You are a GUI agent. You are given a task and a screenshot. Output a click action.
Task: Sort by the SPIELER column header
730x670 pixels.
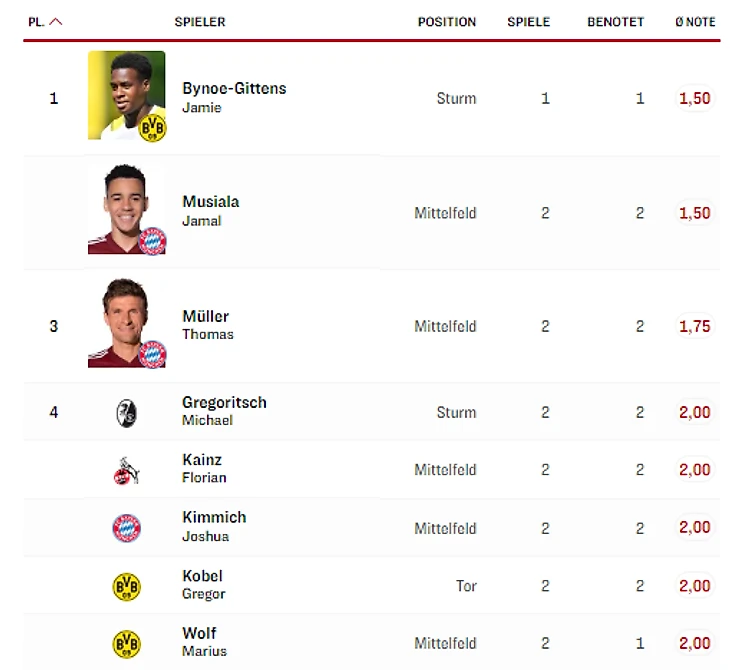point(200,22)
